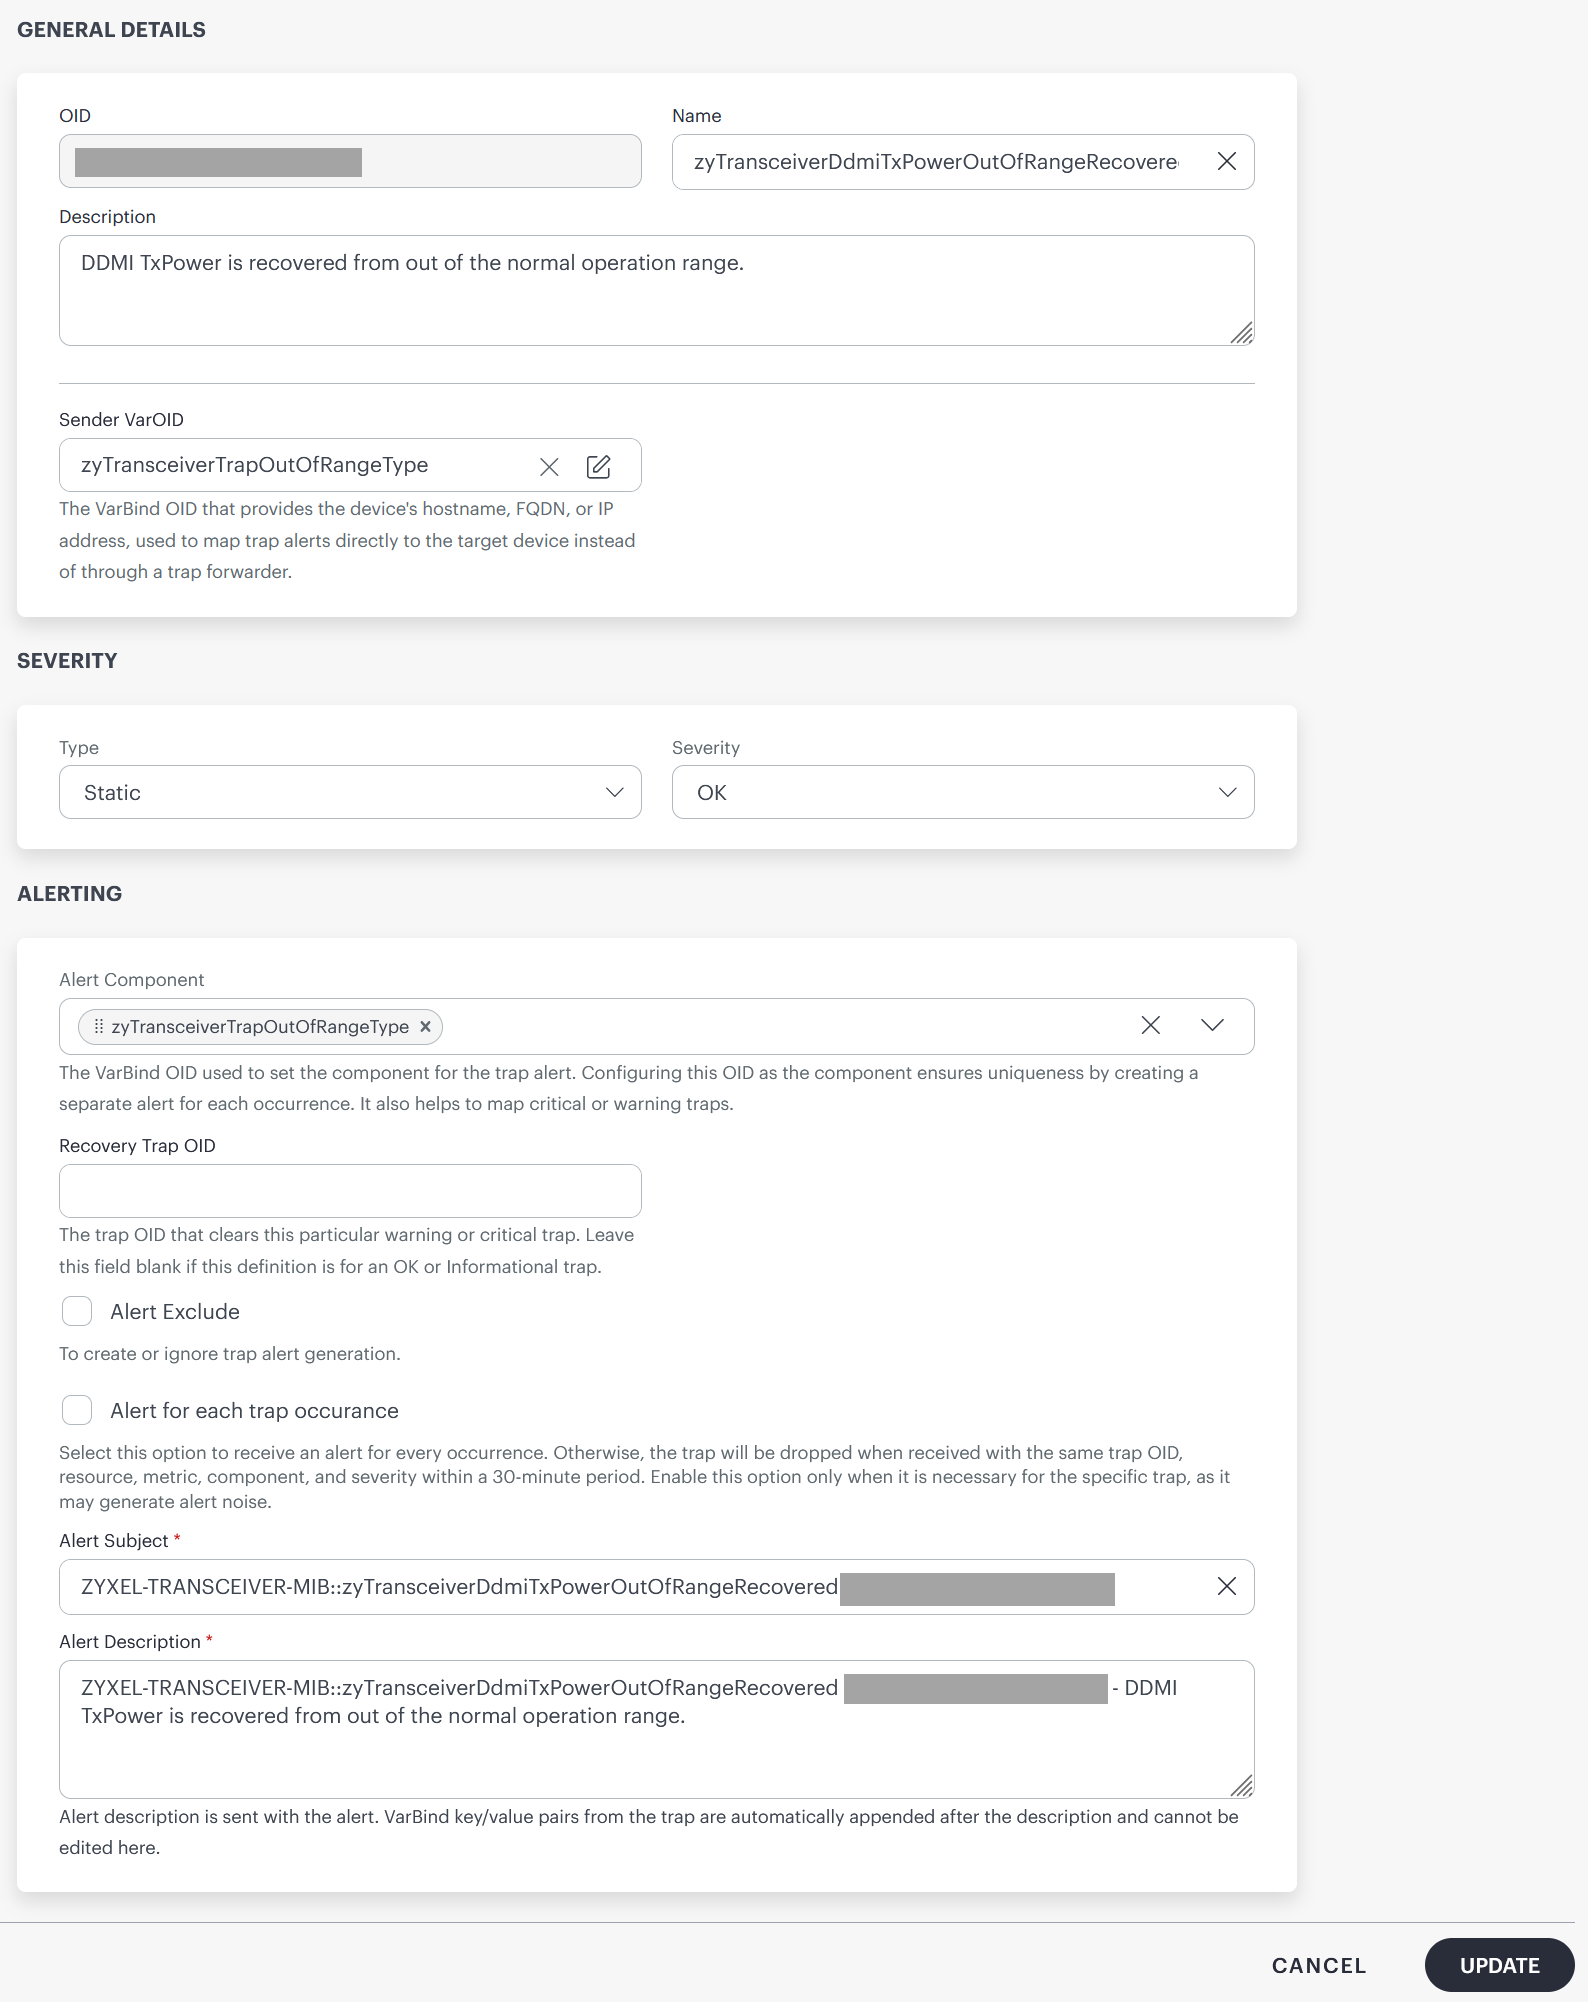
Task: Focus the Recovery Trap OID input
Action: point(350,1191)
